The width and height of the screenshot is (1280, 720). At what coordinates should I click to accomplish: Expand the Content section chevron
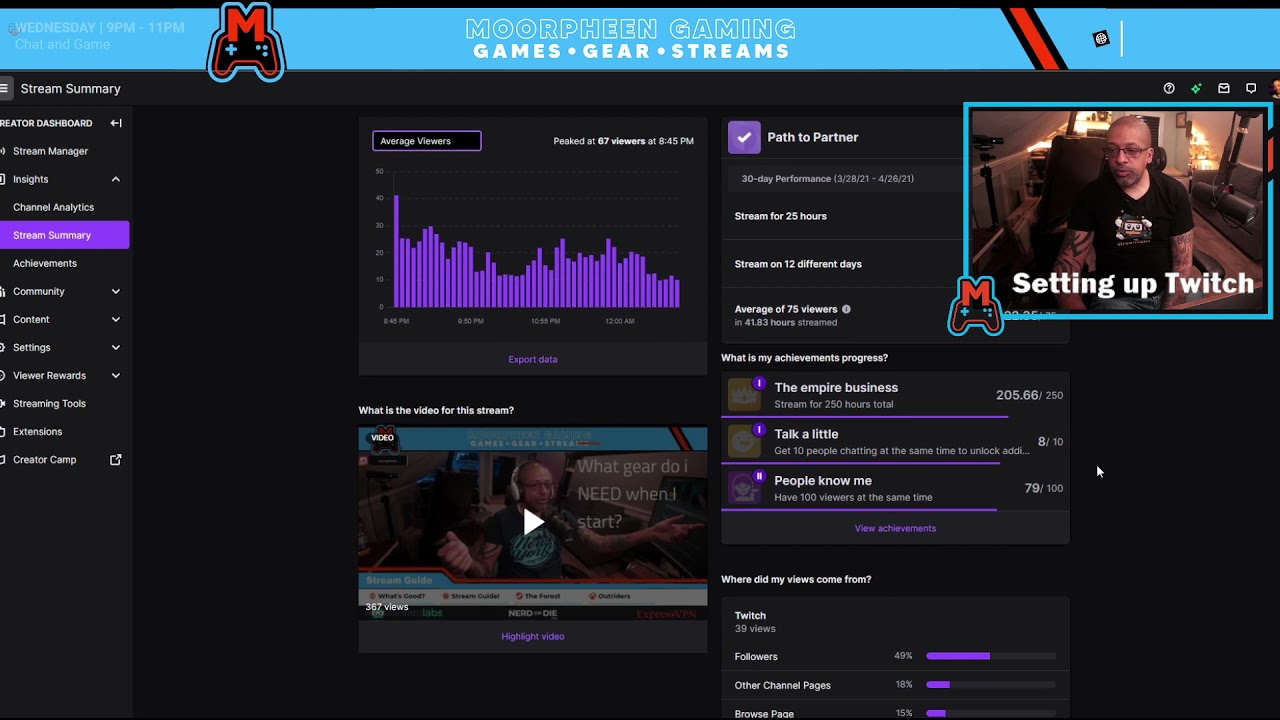click(116, 319)
